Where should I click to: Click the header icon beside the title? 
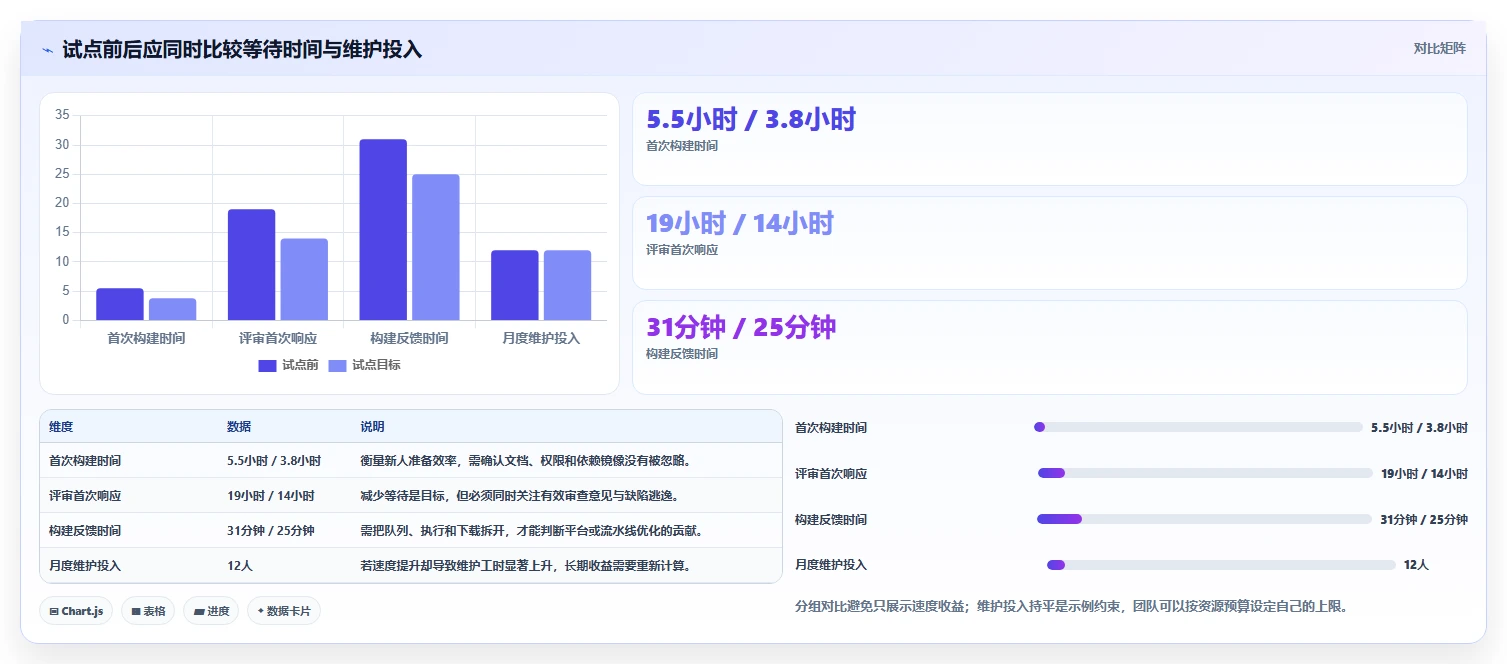tap(47, 49)
